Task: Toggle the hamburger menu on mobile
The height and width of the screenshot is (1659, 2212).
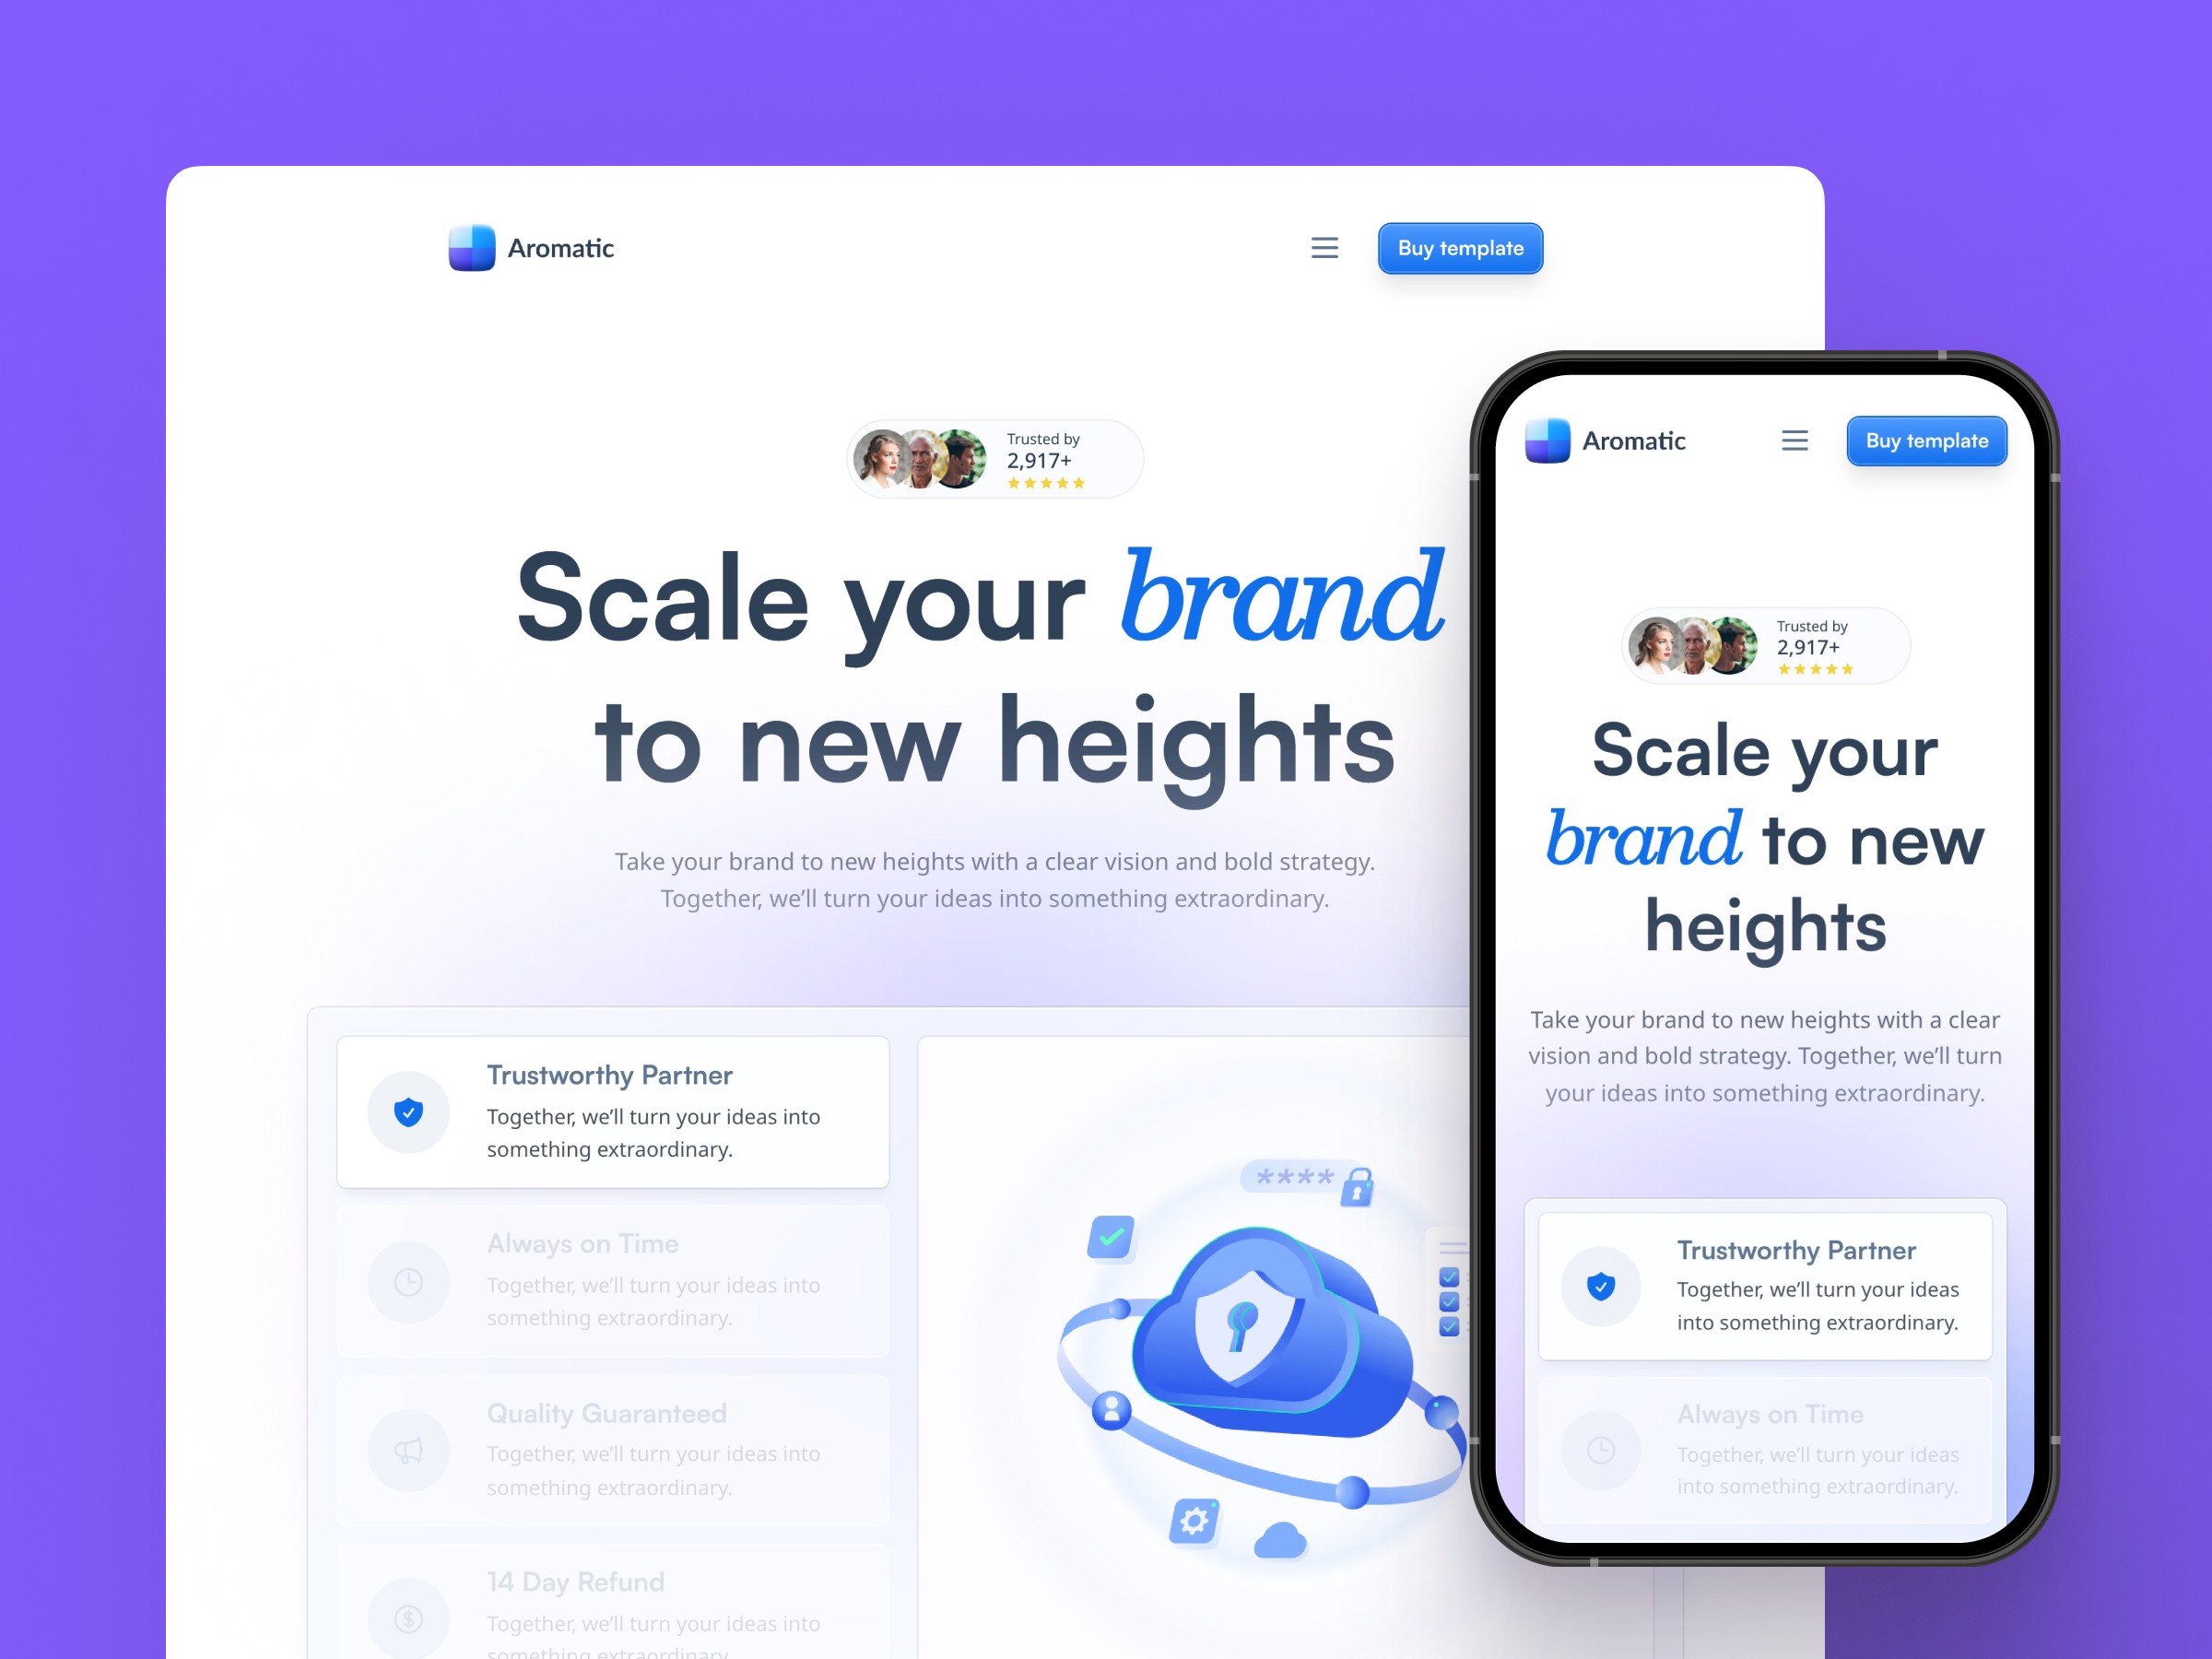Action: 1791,439
